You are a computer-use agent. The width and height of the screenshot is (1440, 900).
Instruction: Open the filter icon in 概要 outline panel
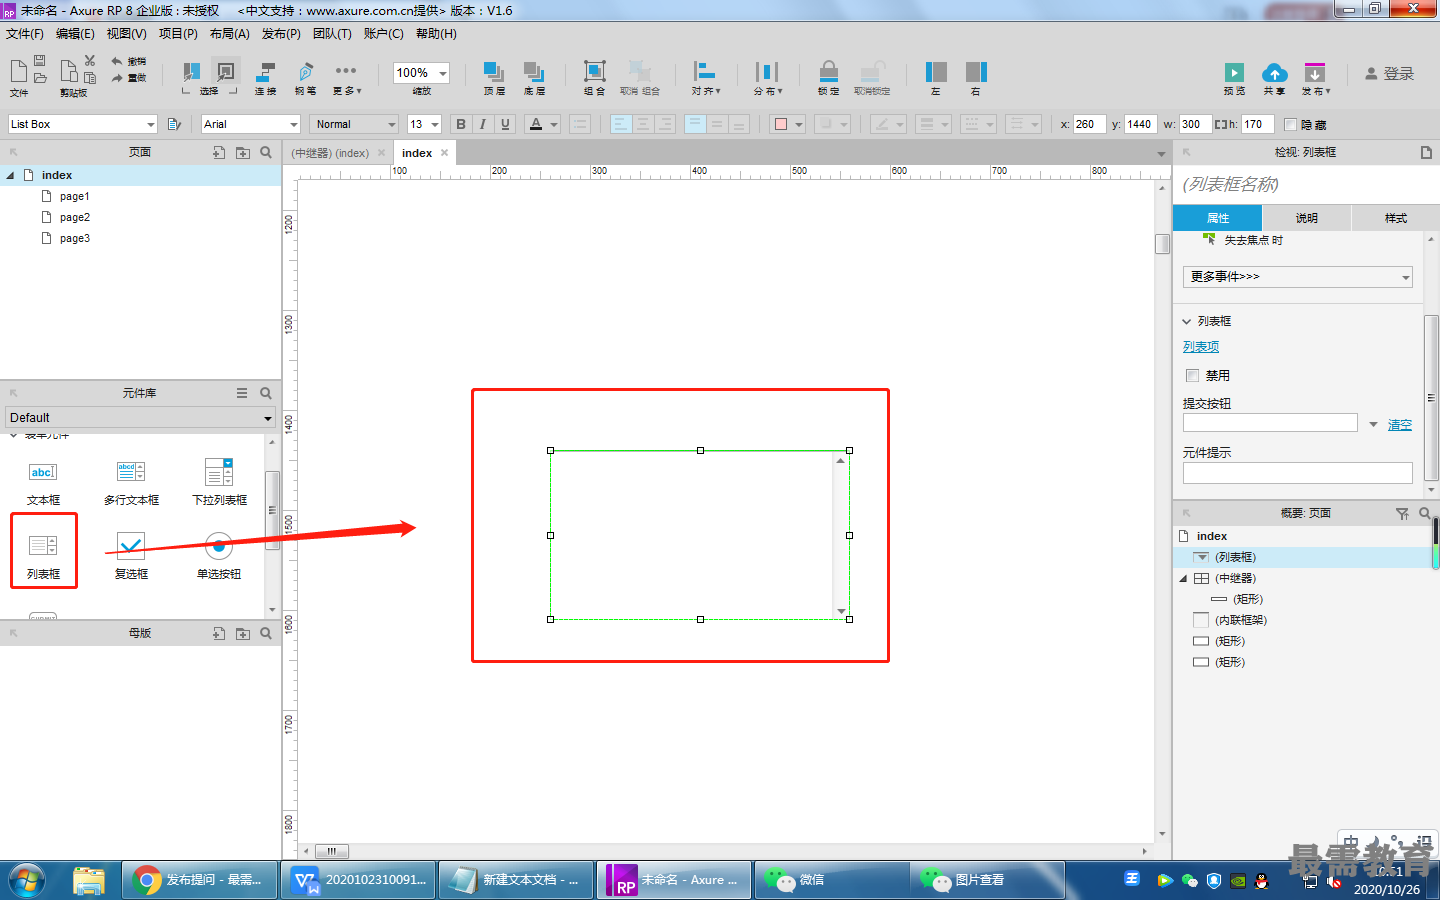point(1402,513)
